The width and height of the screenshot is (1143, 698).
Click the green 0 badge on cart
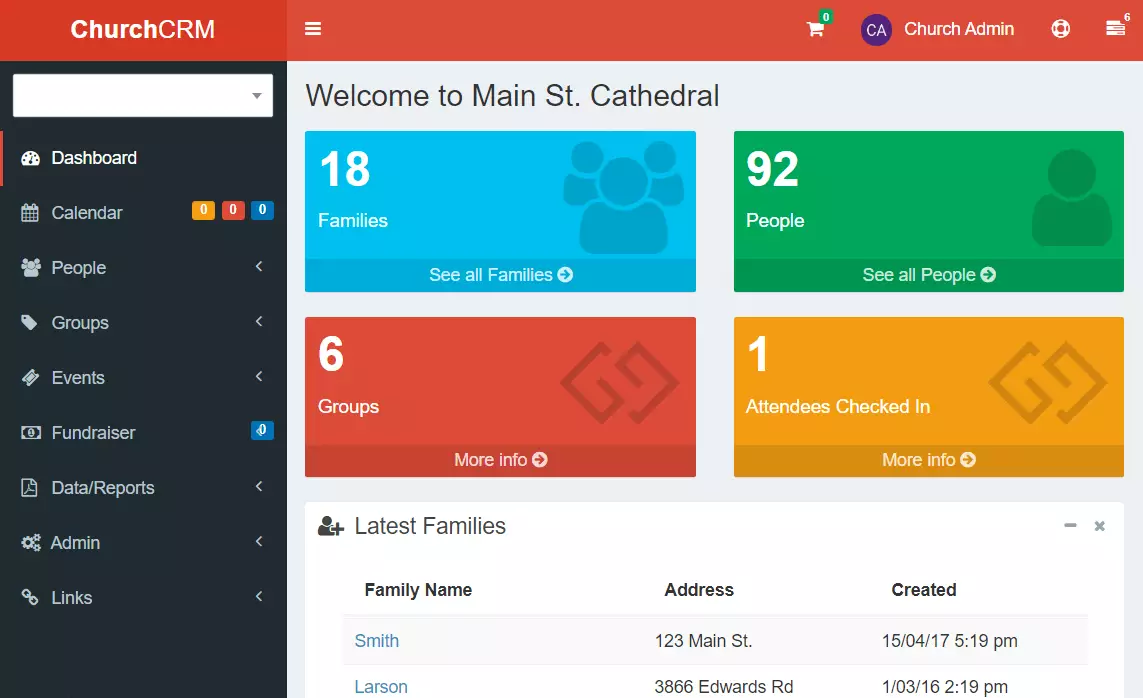tap(825, 17)
